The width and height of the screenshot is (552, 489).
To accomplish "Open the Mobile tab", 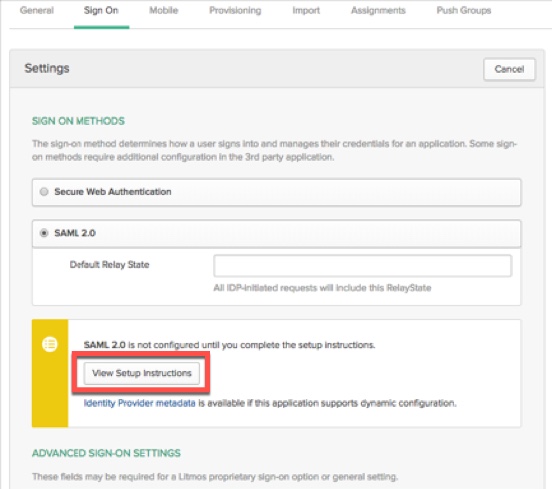I will pyautogui.click(x=164, y=11).
